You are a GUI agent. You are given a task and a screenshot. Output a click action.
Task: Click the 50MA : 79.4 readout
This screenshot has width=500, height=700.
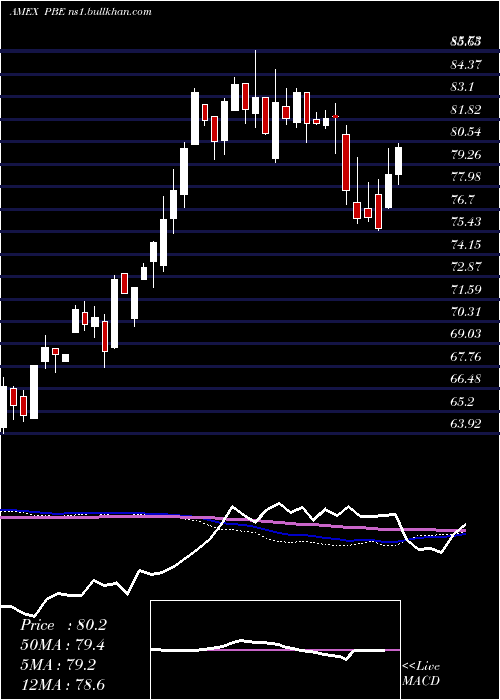pos(63,645)
